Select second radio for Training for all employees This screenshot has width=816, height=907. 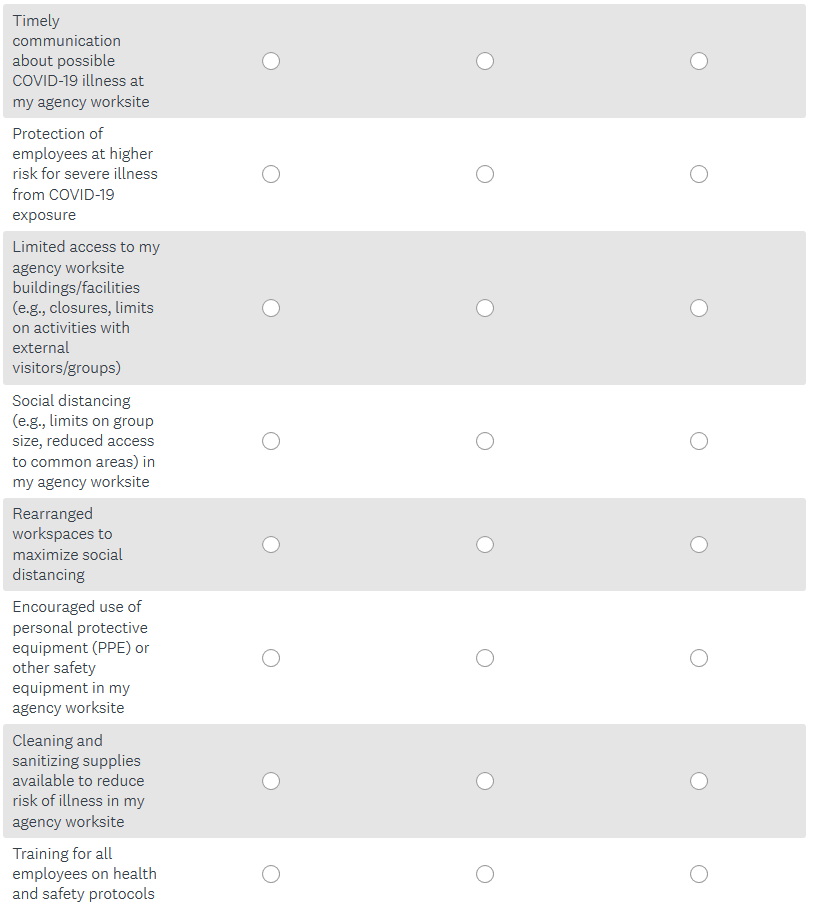pyautogui.click(x=485, y=874)
